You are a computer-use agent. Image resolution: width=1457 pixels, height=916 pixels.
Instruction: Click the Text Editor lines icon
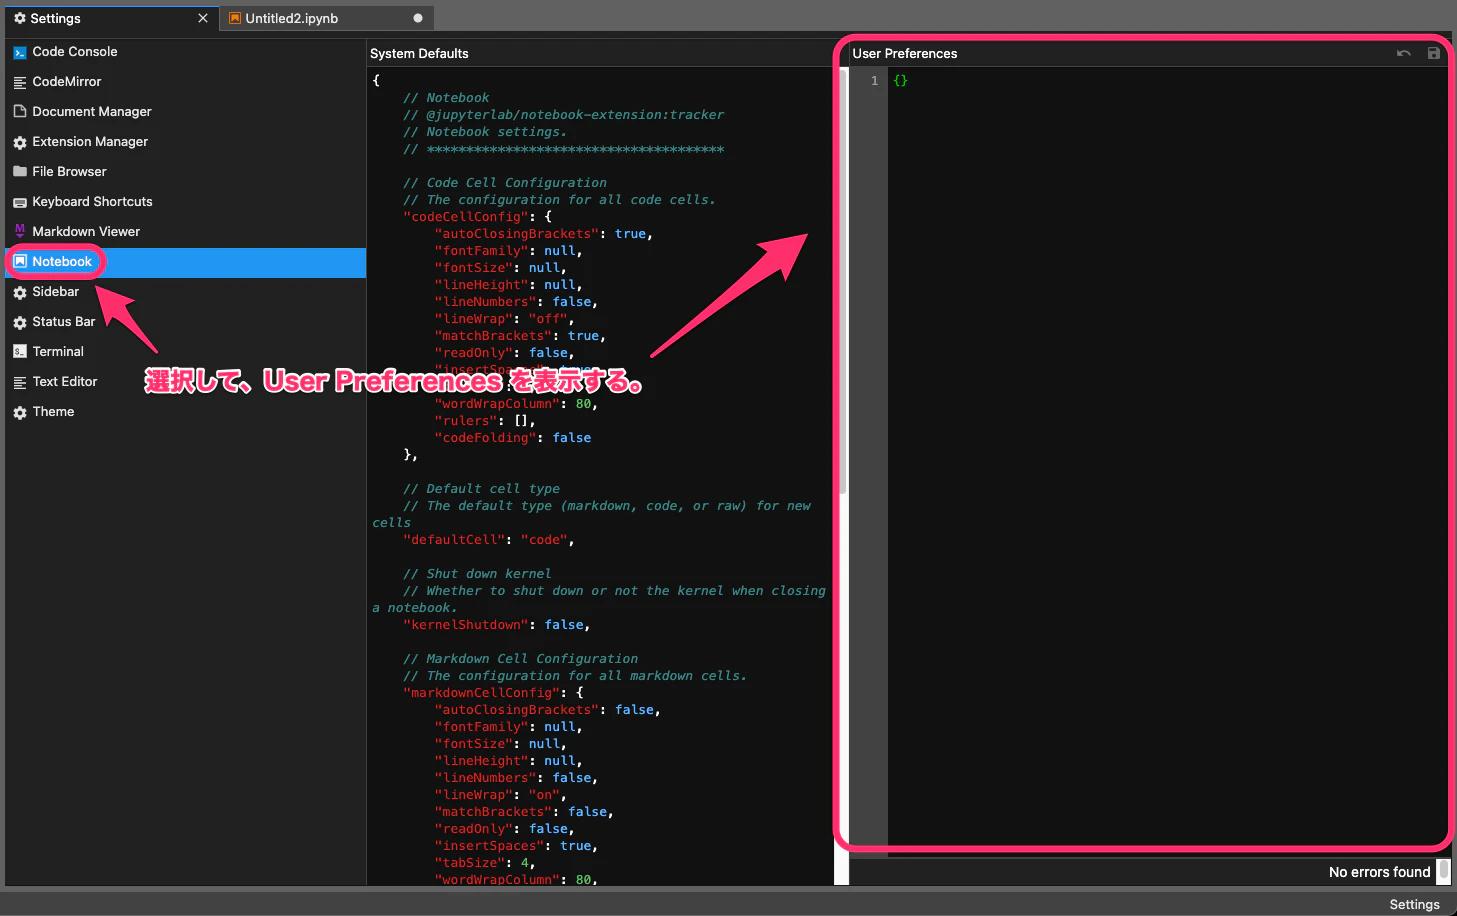(20, 382)
